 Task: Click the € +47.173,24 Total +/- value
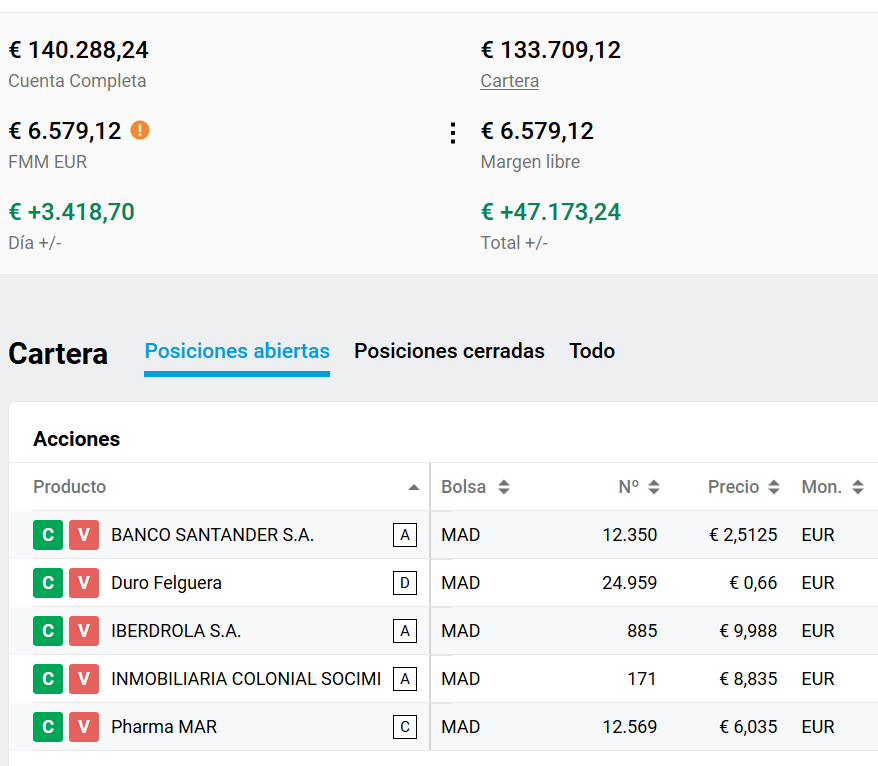(x=550, y=212)
